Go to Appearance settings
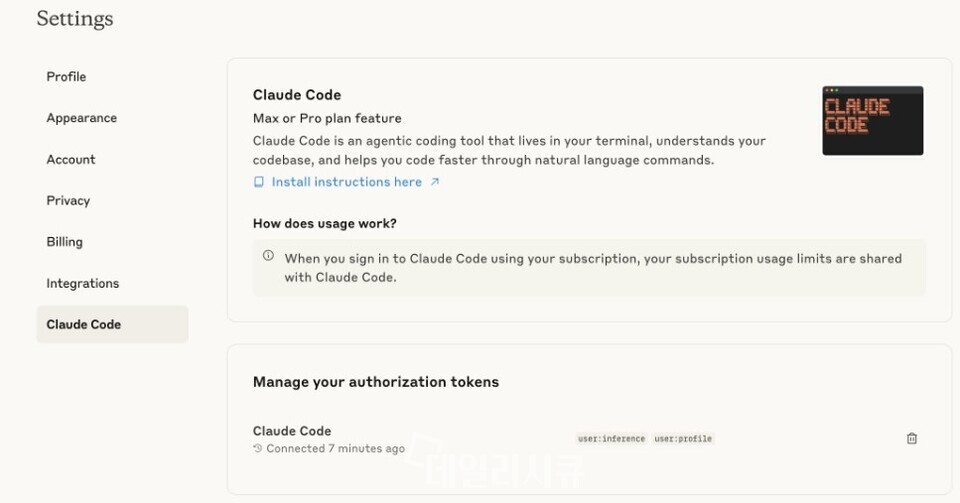Viewport: 960px width, 503px height. click(x=81, y=118)
